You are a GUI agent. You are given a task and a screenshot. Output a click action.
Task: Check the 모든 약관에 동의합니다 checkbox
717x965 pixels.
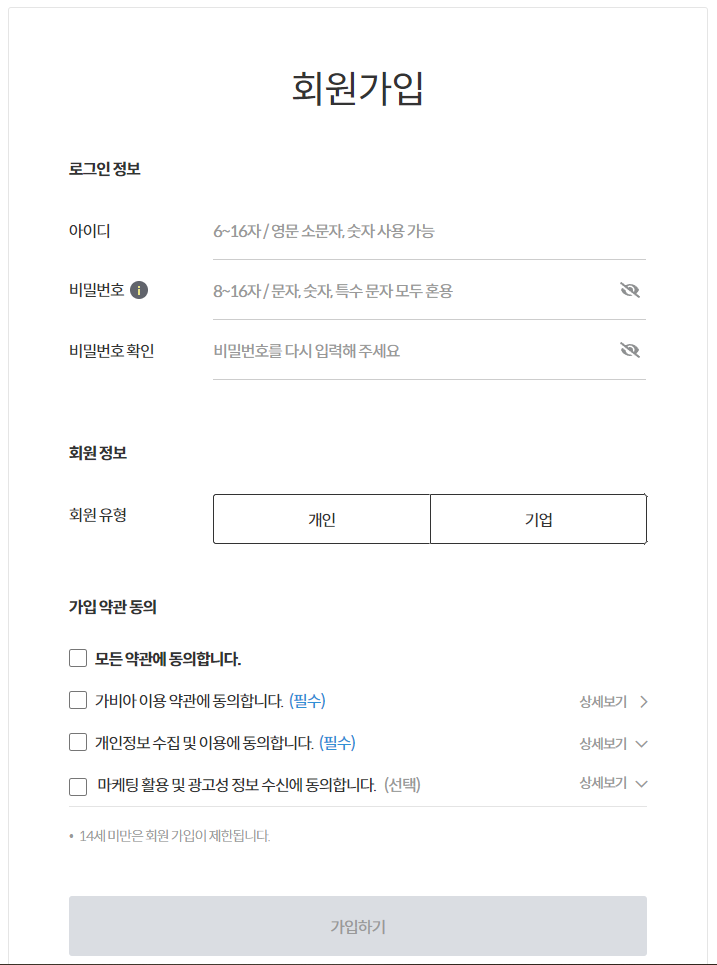point(77,657)
